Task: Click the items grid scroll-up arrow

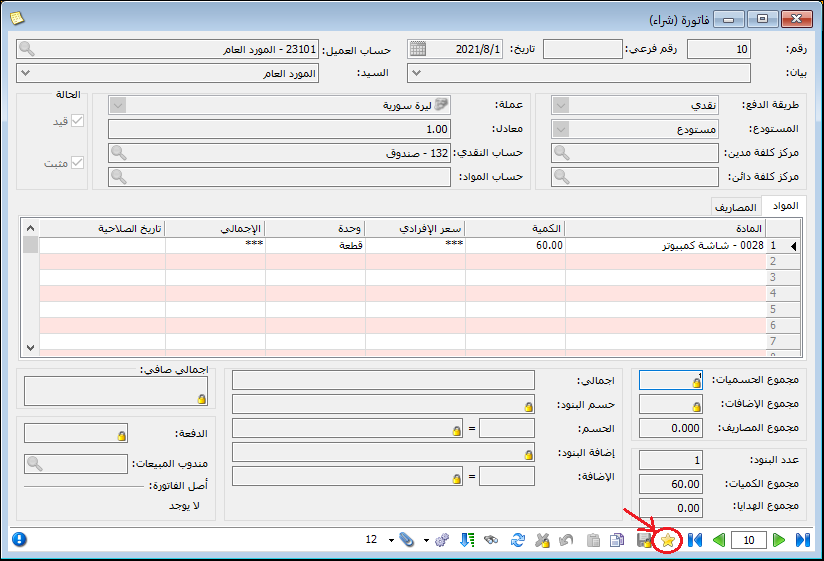Action: 30,228
